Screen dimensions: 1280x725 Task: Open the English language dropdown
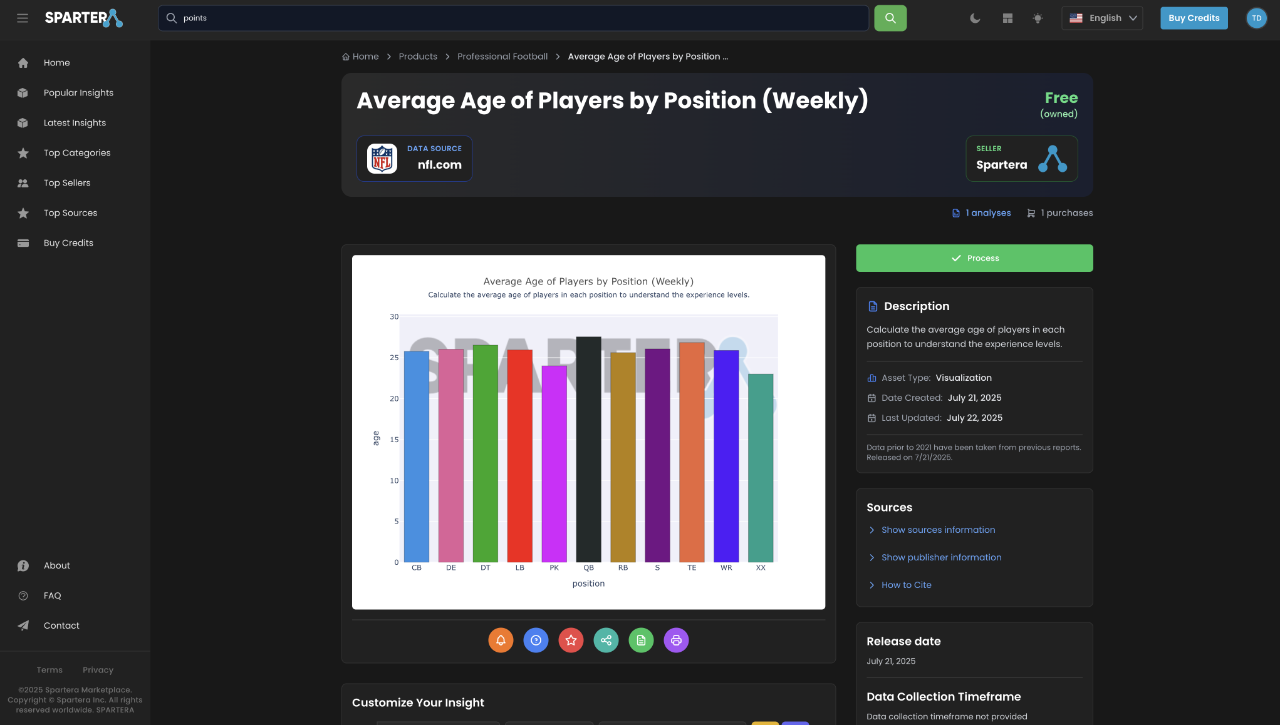pyautogui.click(x=1102, y=17)
